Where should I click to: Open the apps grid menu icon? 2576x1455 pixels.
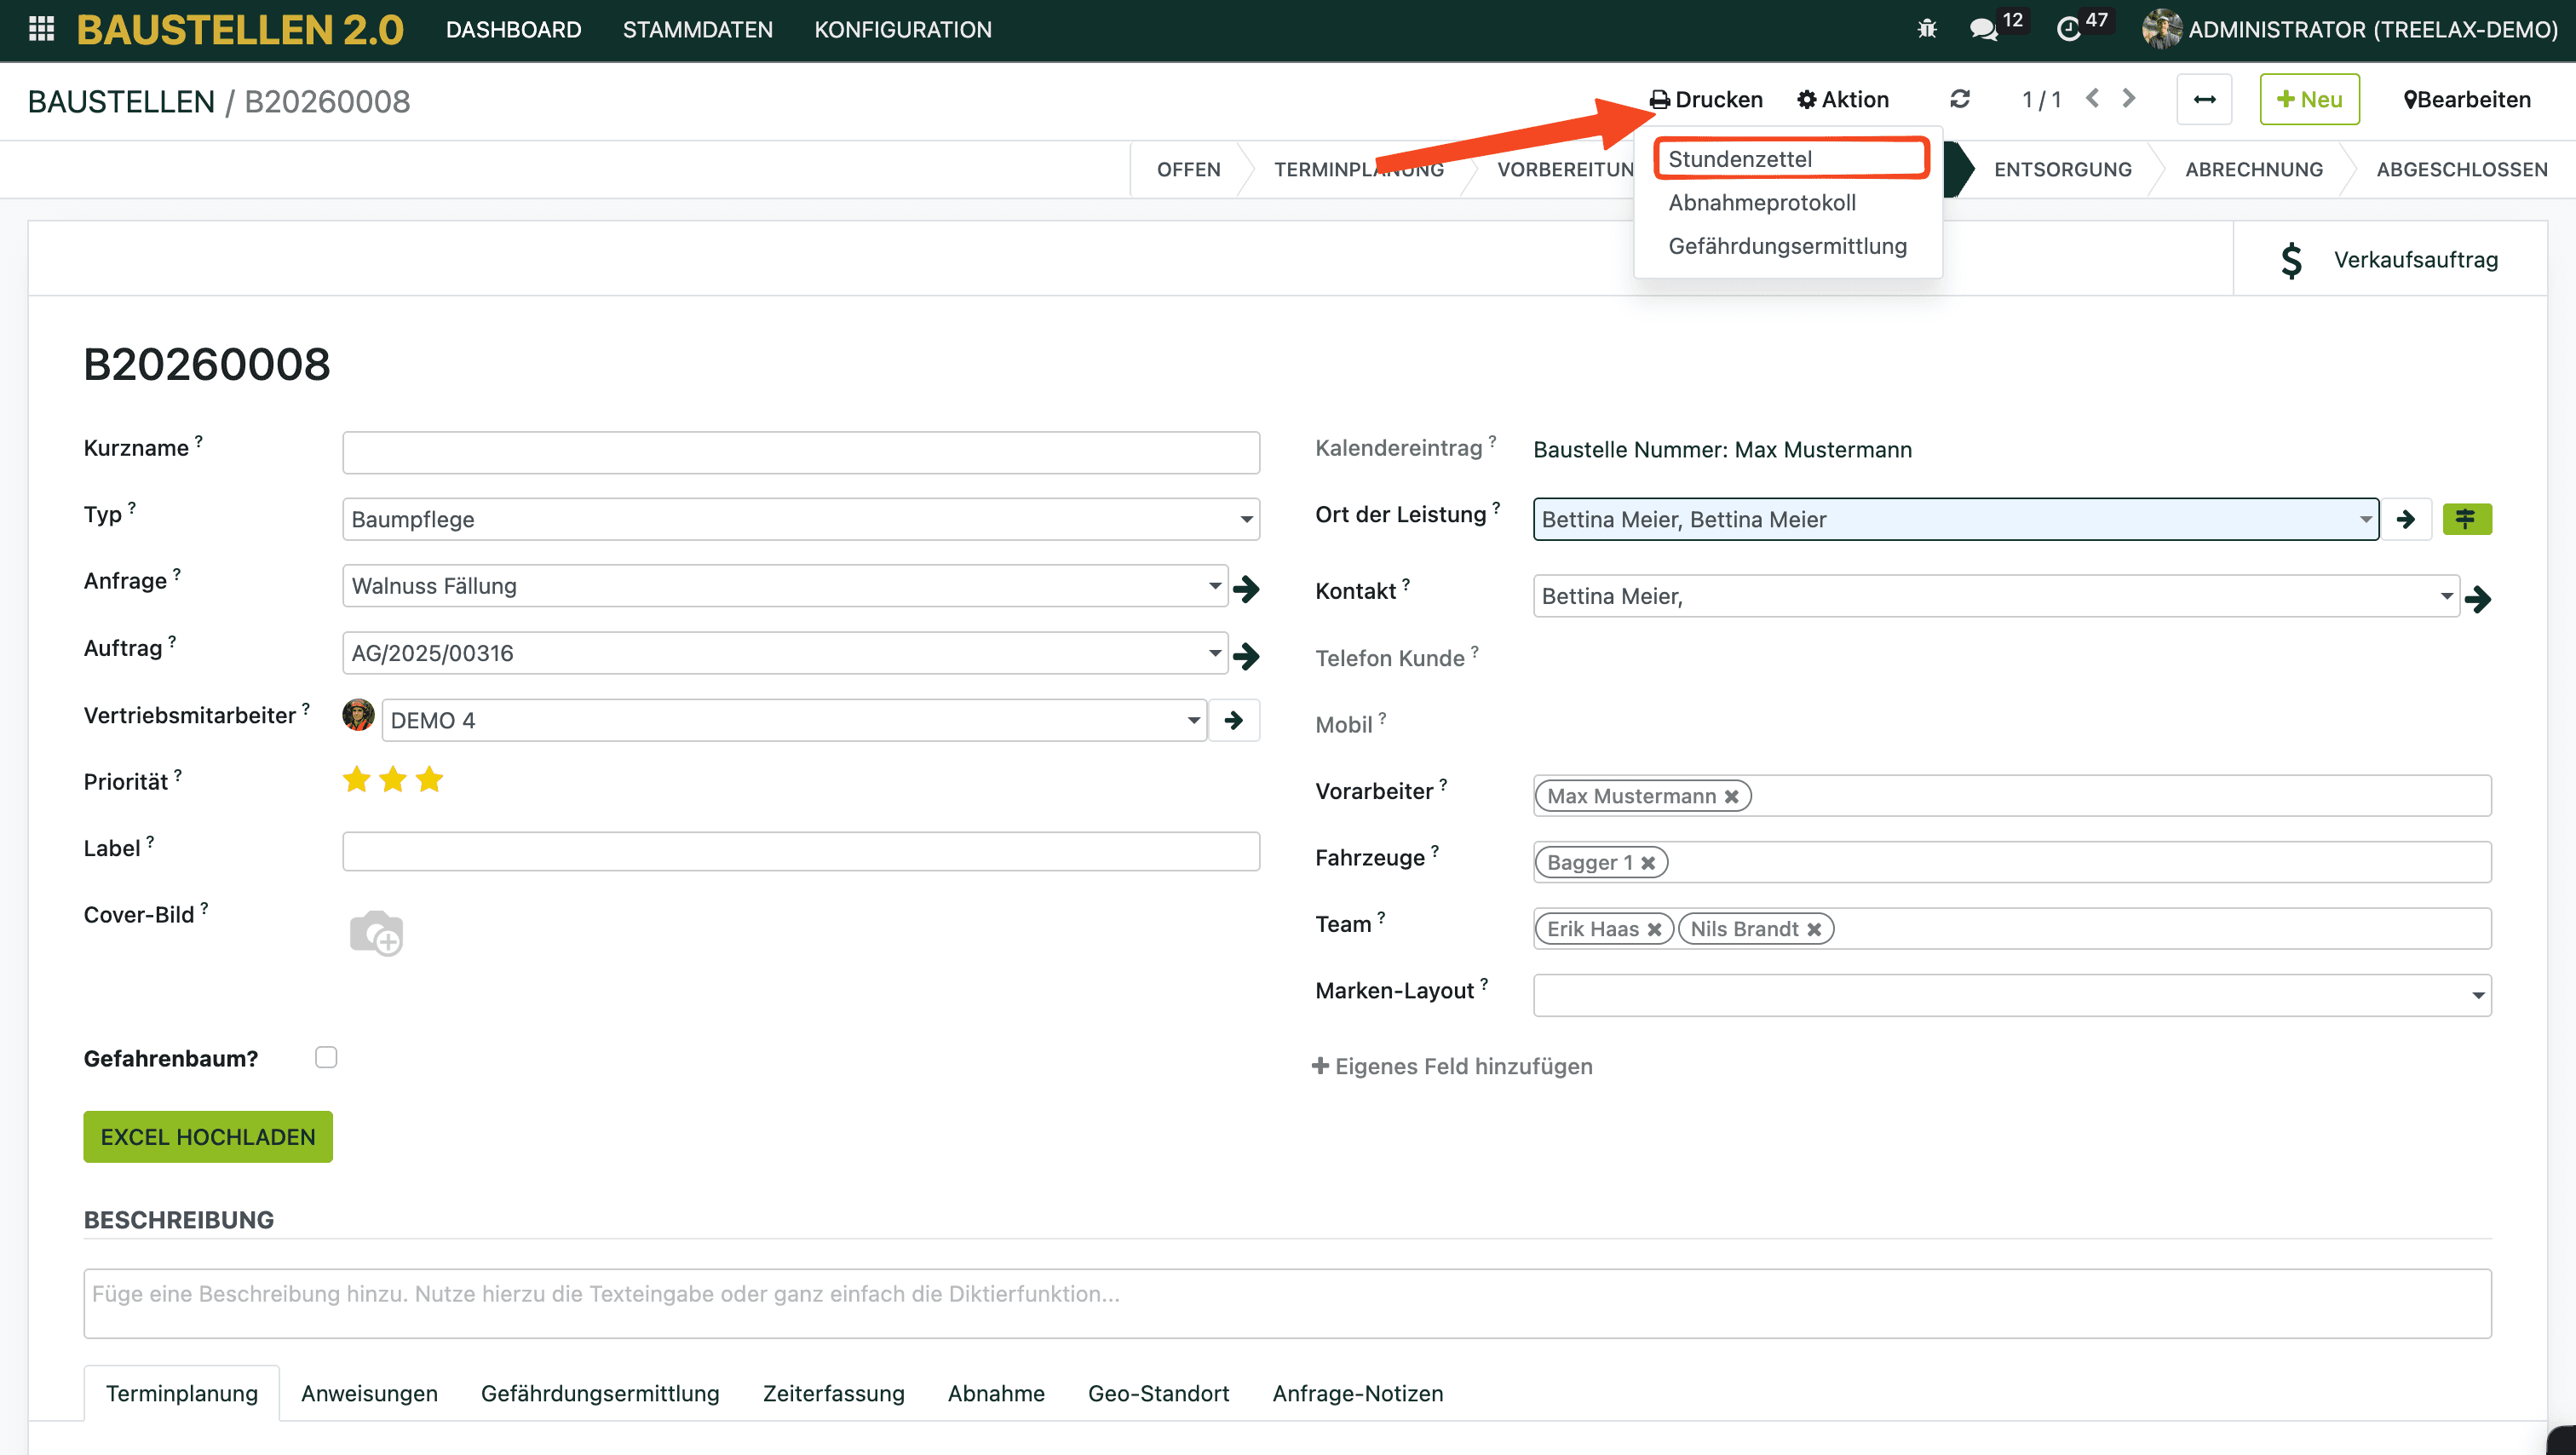[x=41, y=29]
